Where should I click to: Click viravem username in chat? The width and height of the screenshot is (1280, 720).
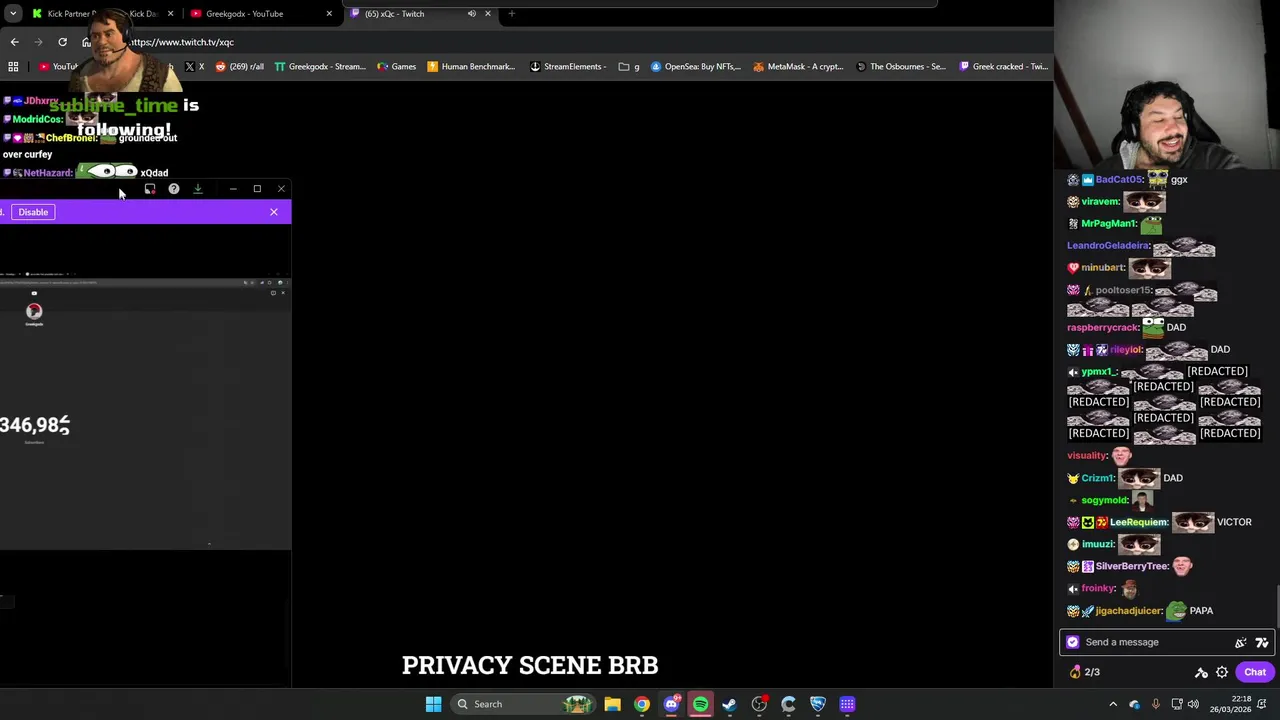coord(1099,202)
